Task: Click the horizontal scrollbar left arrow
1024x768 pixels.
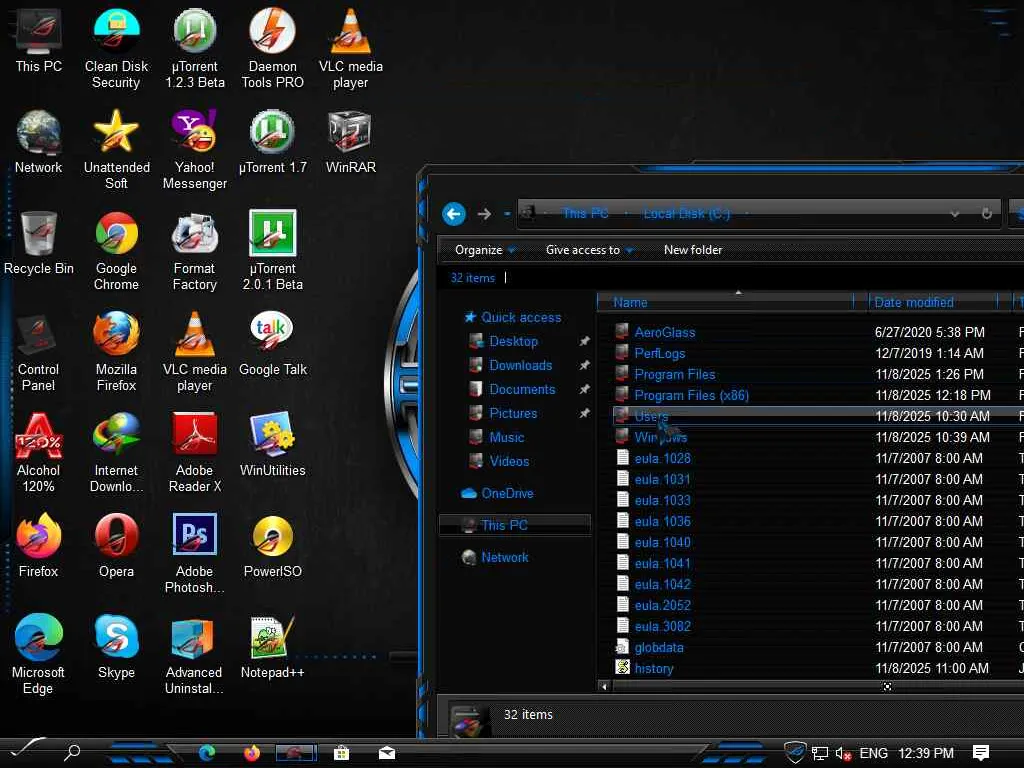Action: tap(604, 686)
